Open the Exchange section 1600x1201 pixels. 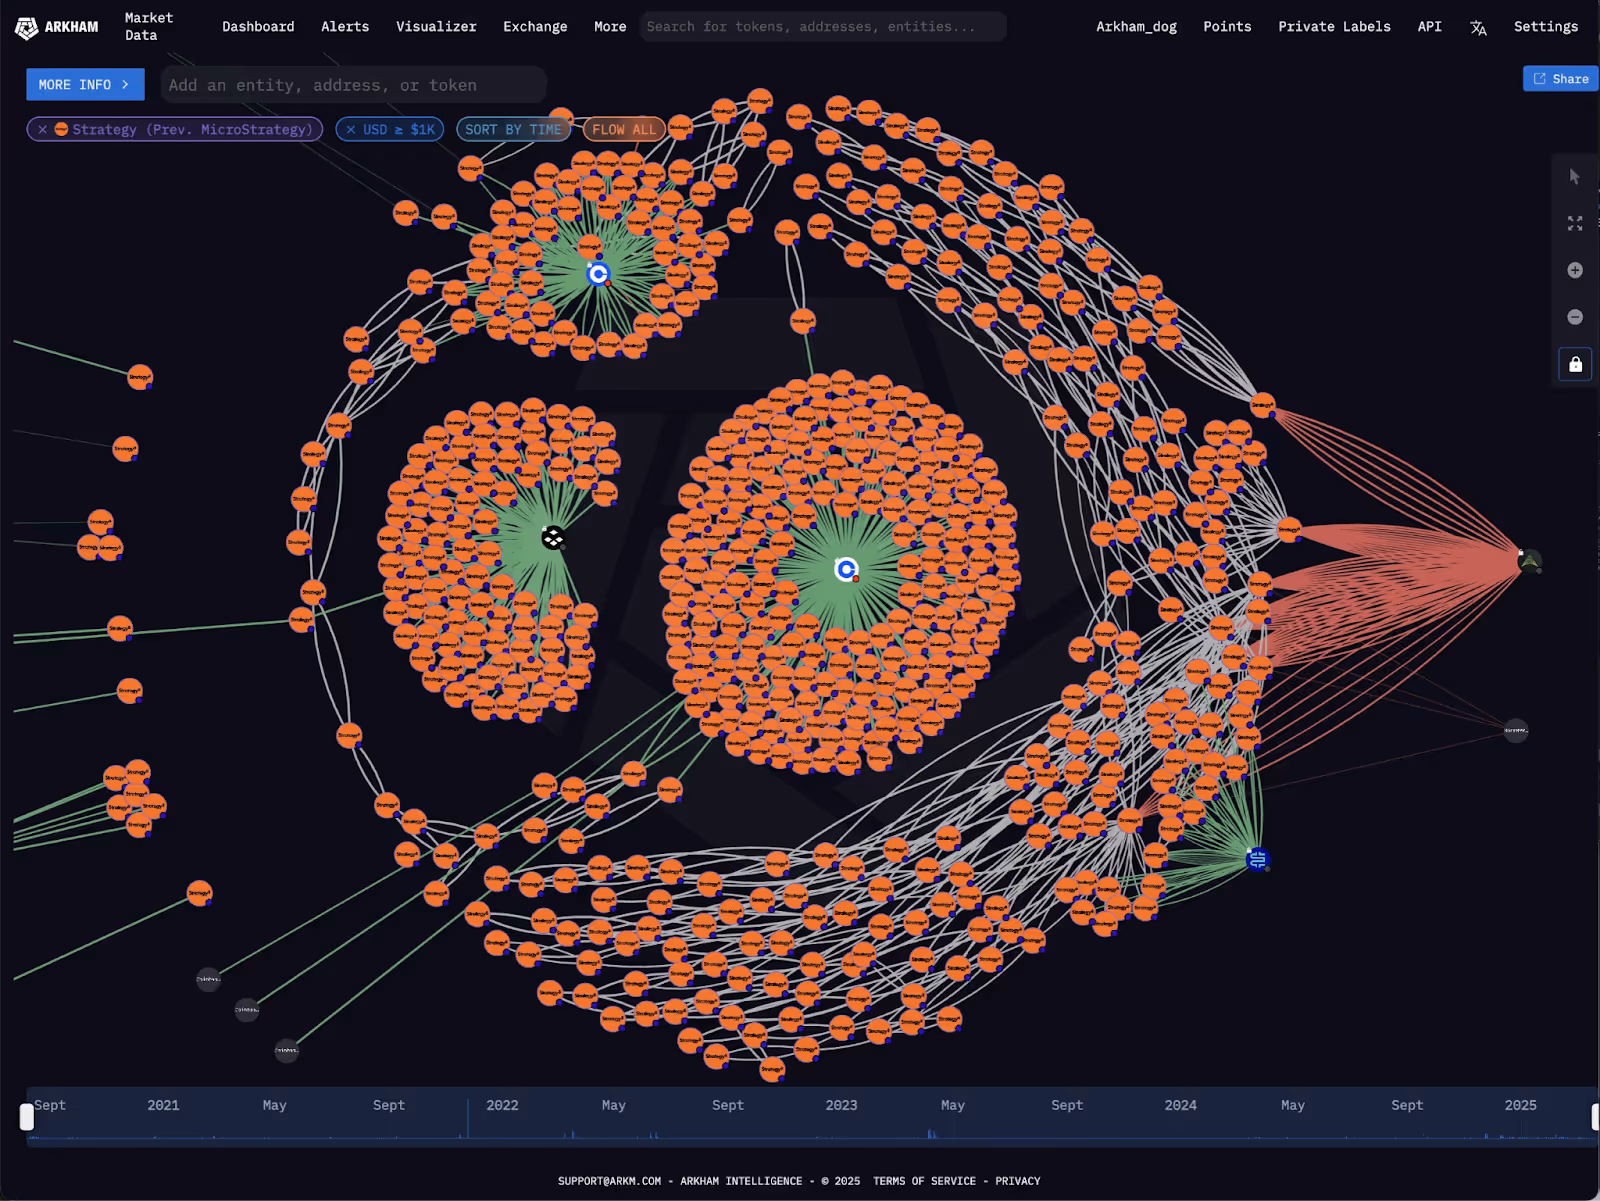[x=535, y=27]
